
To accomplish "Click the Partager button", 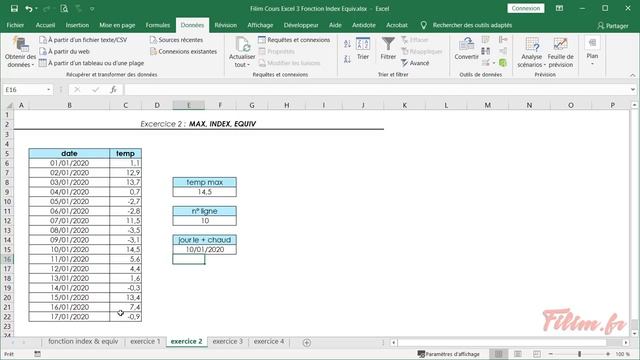I will [x=613, y=26].
